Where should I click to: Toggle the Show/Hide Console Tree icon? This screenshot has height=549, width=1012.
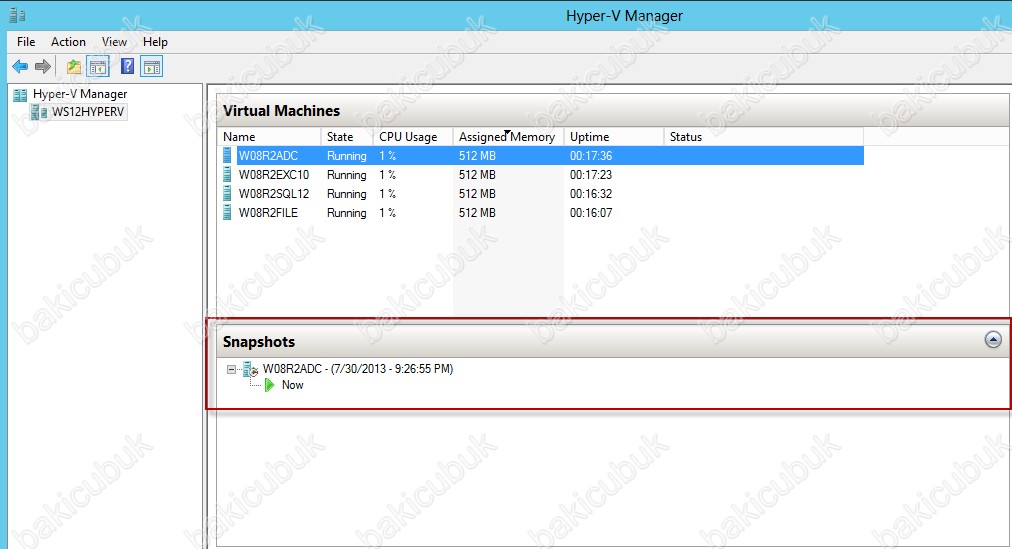point(98,66)
